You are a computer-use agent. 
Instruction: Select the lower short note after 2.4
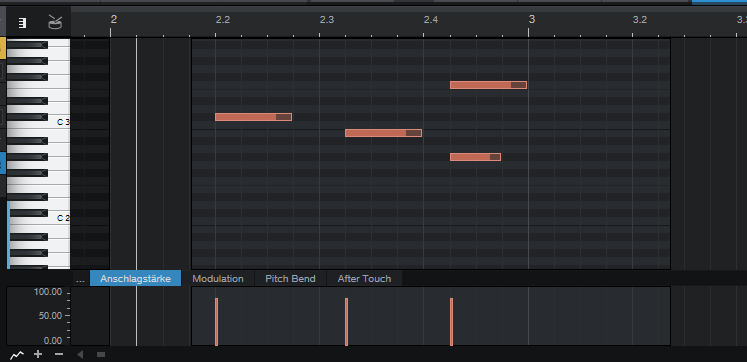(x=475, y=157)
